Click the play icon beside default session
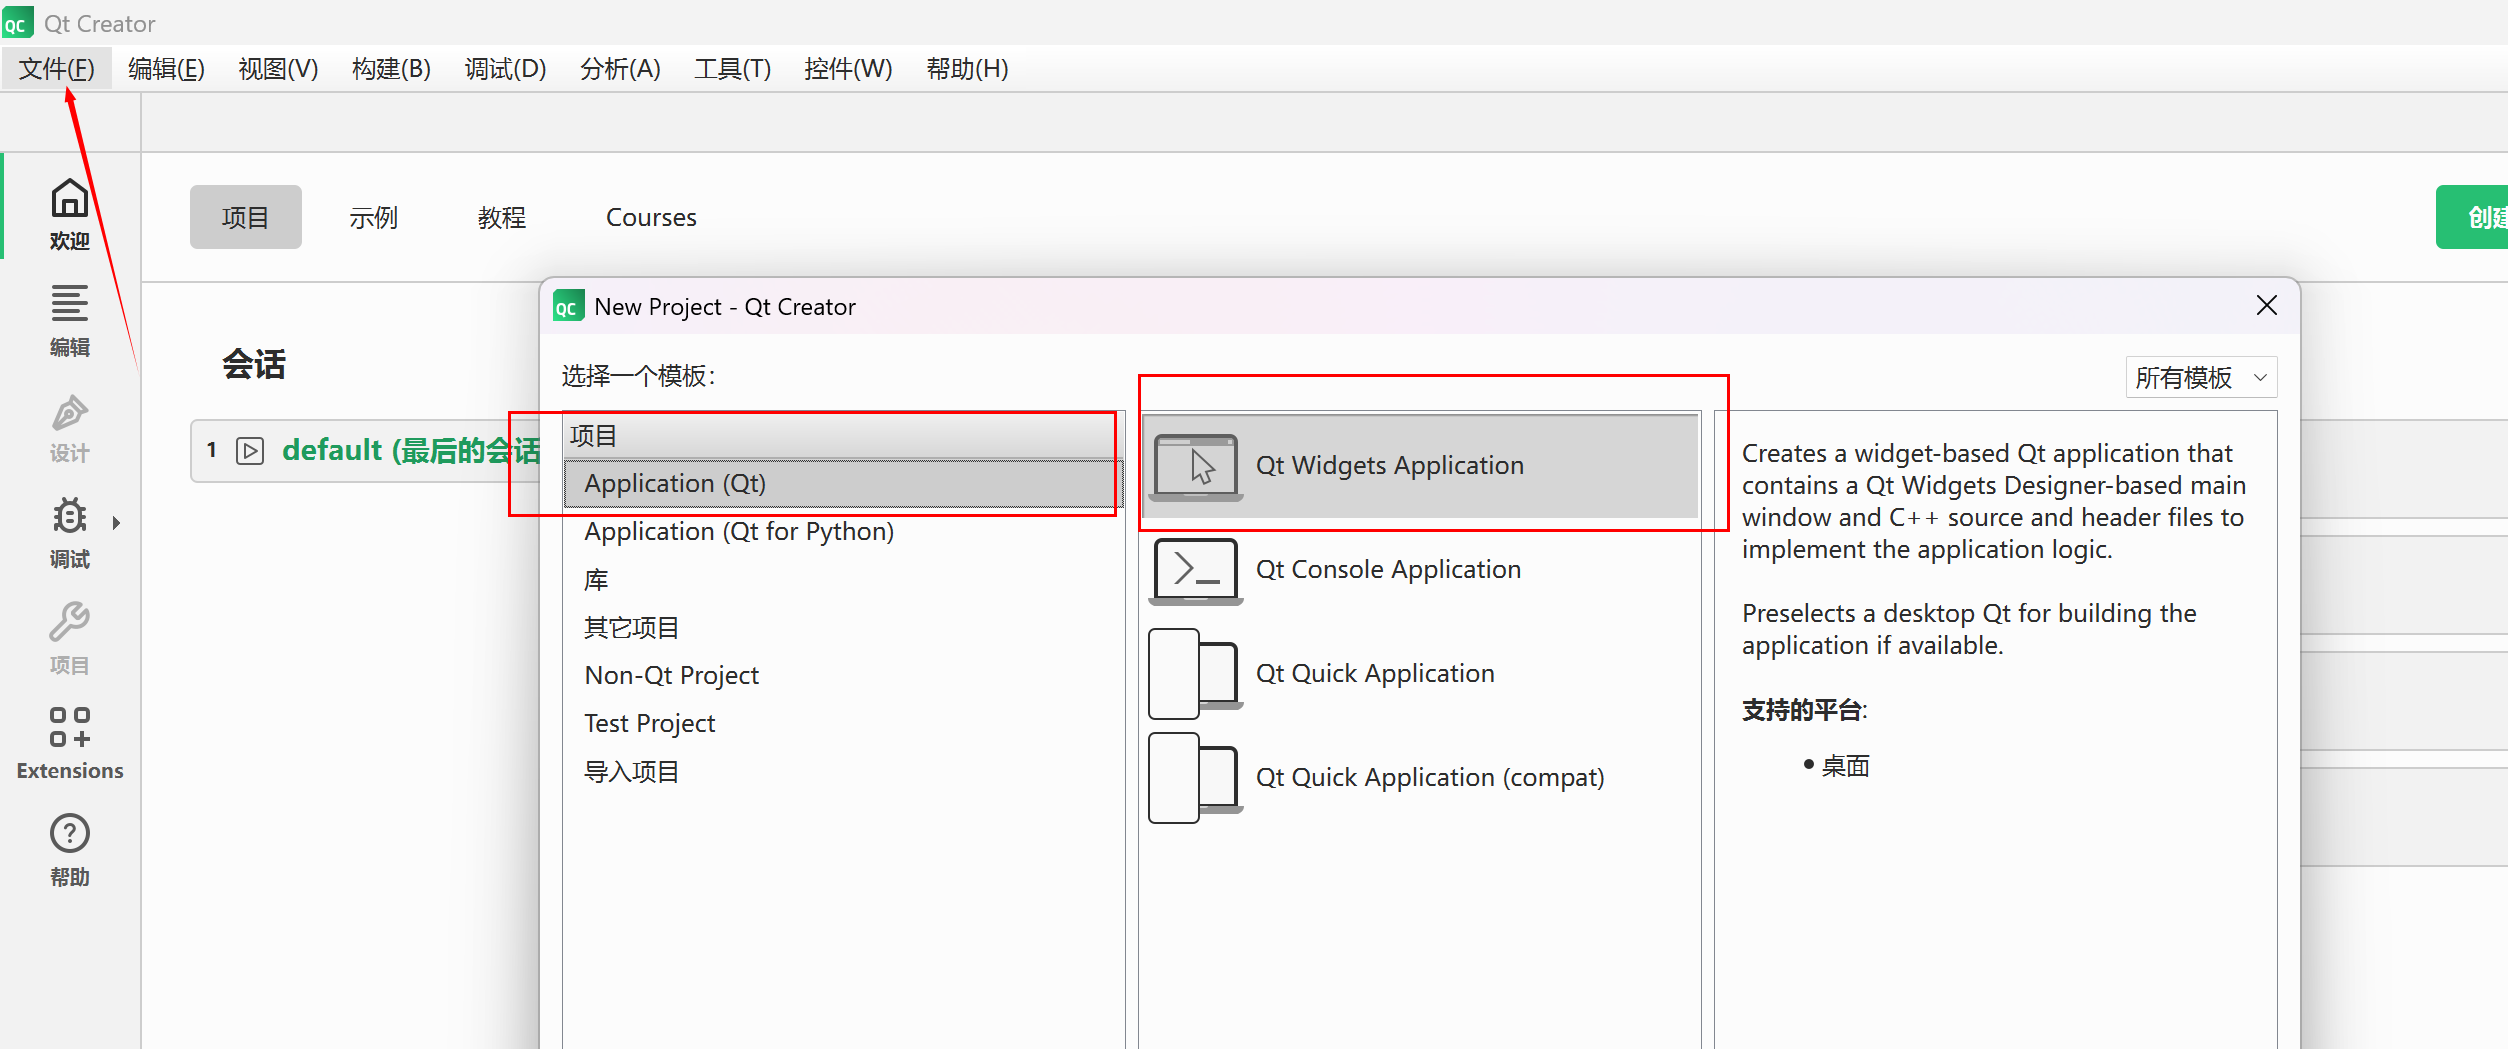Image resolution: width=2508 pixels, height=1049 pixels. tap(250, 451)
